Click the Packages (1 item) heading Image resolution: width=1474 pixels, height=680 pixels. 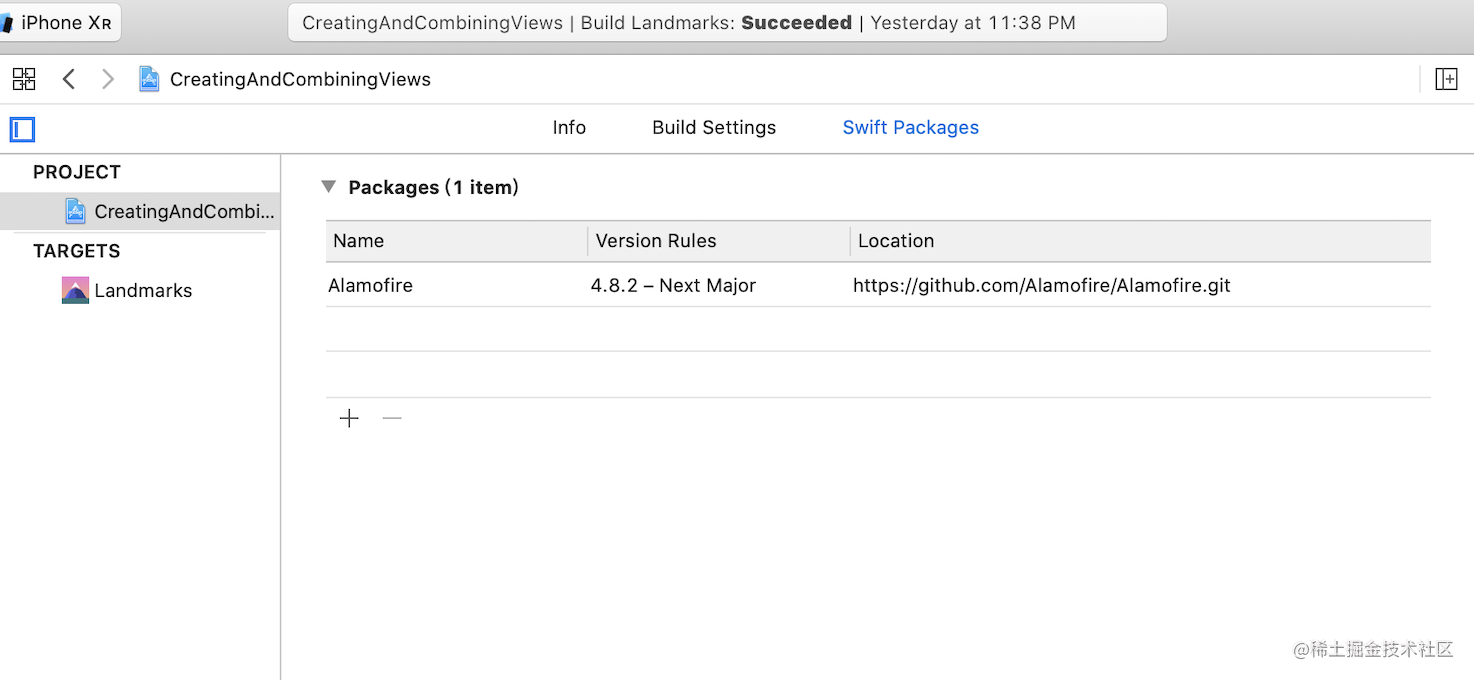coord(433,187)
